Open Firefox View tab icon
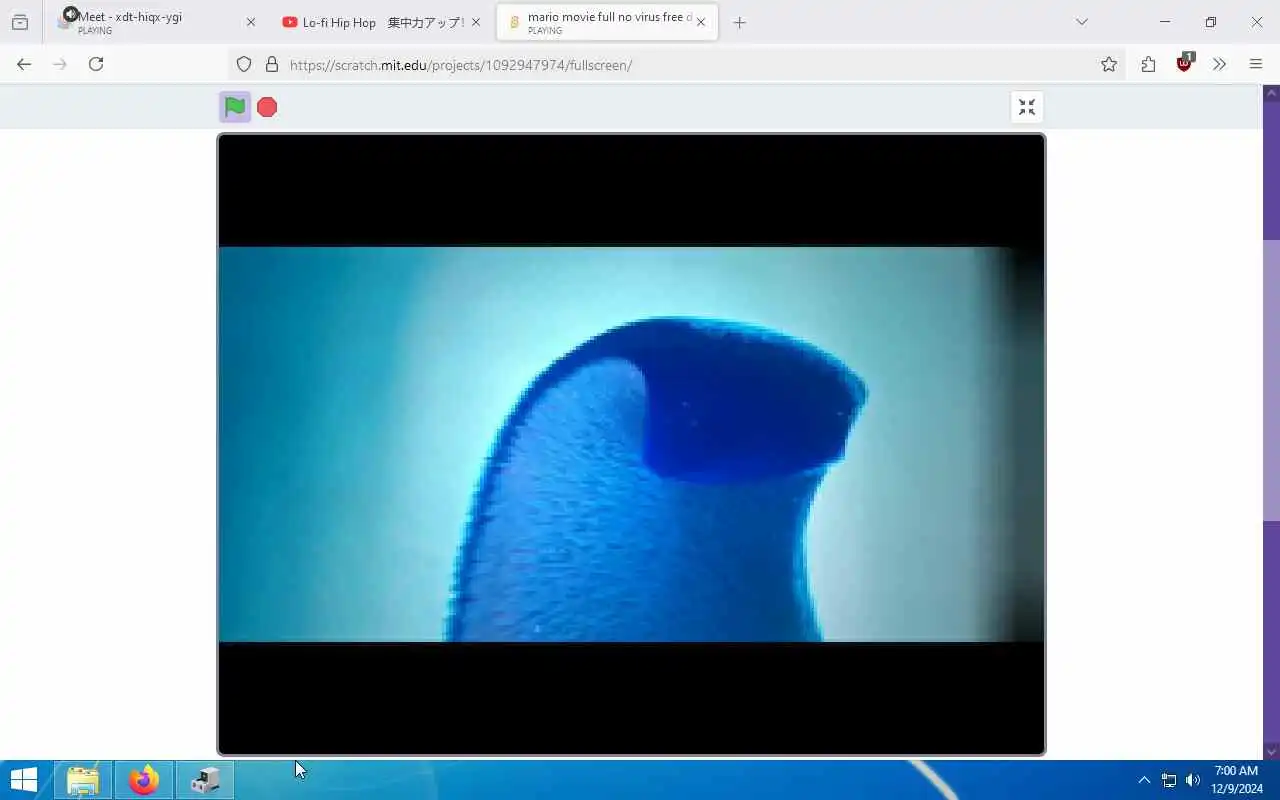The image size is (1280, 800). click(20, 22)
